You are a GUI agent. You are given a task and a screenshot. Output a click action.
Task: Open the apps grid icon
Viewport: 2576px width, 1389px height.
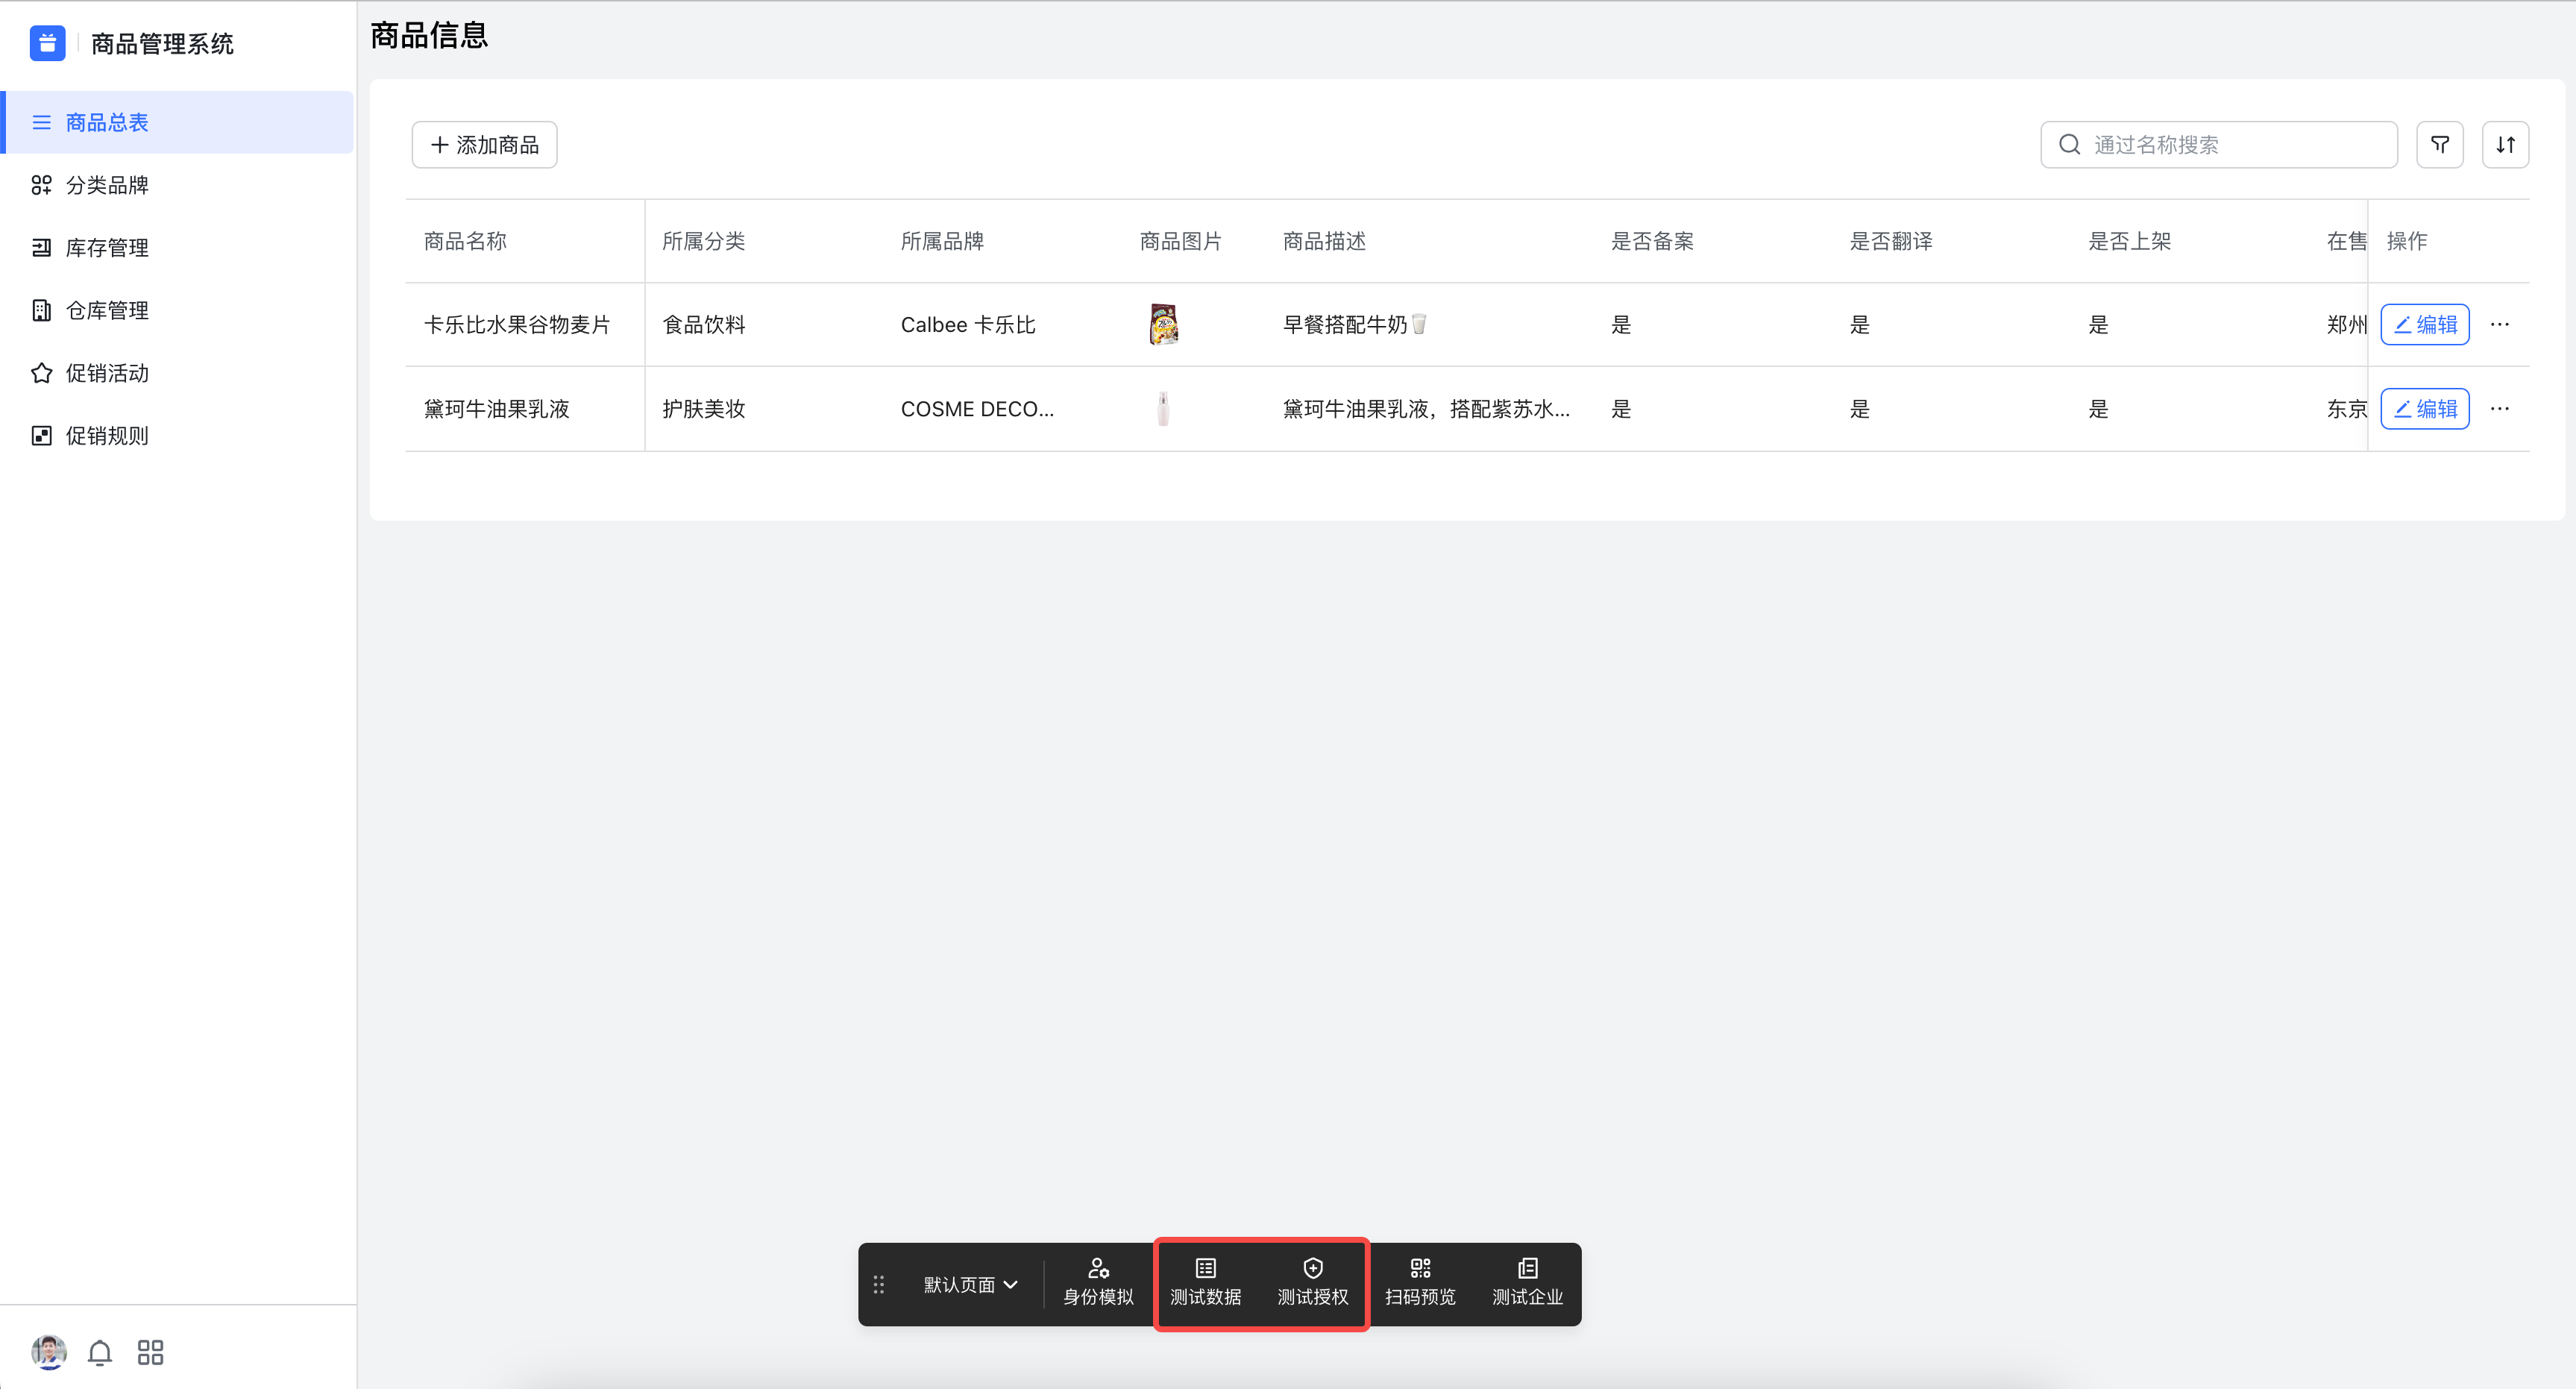[x=150, y=1353]
